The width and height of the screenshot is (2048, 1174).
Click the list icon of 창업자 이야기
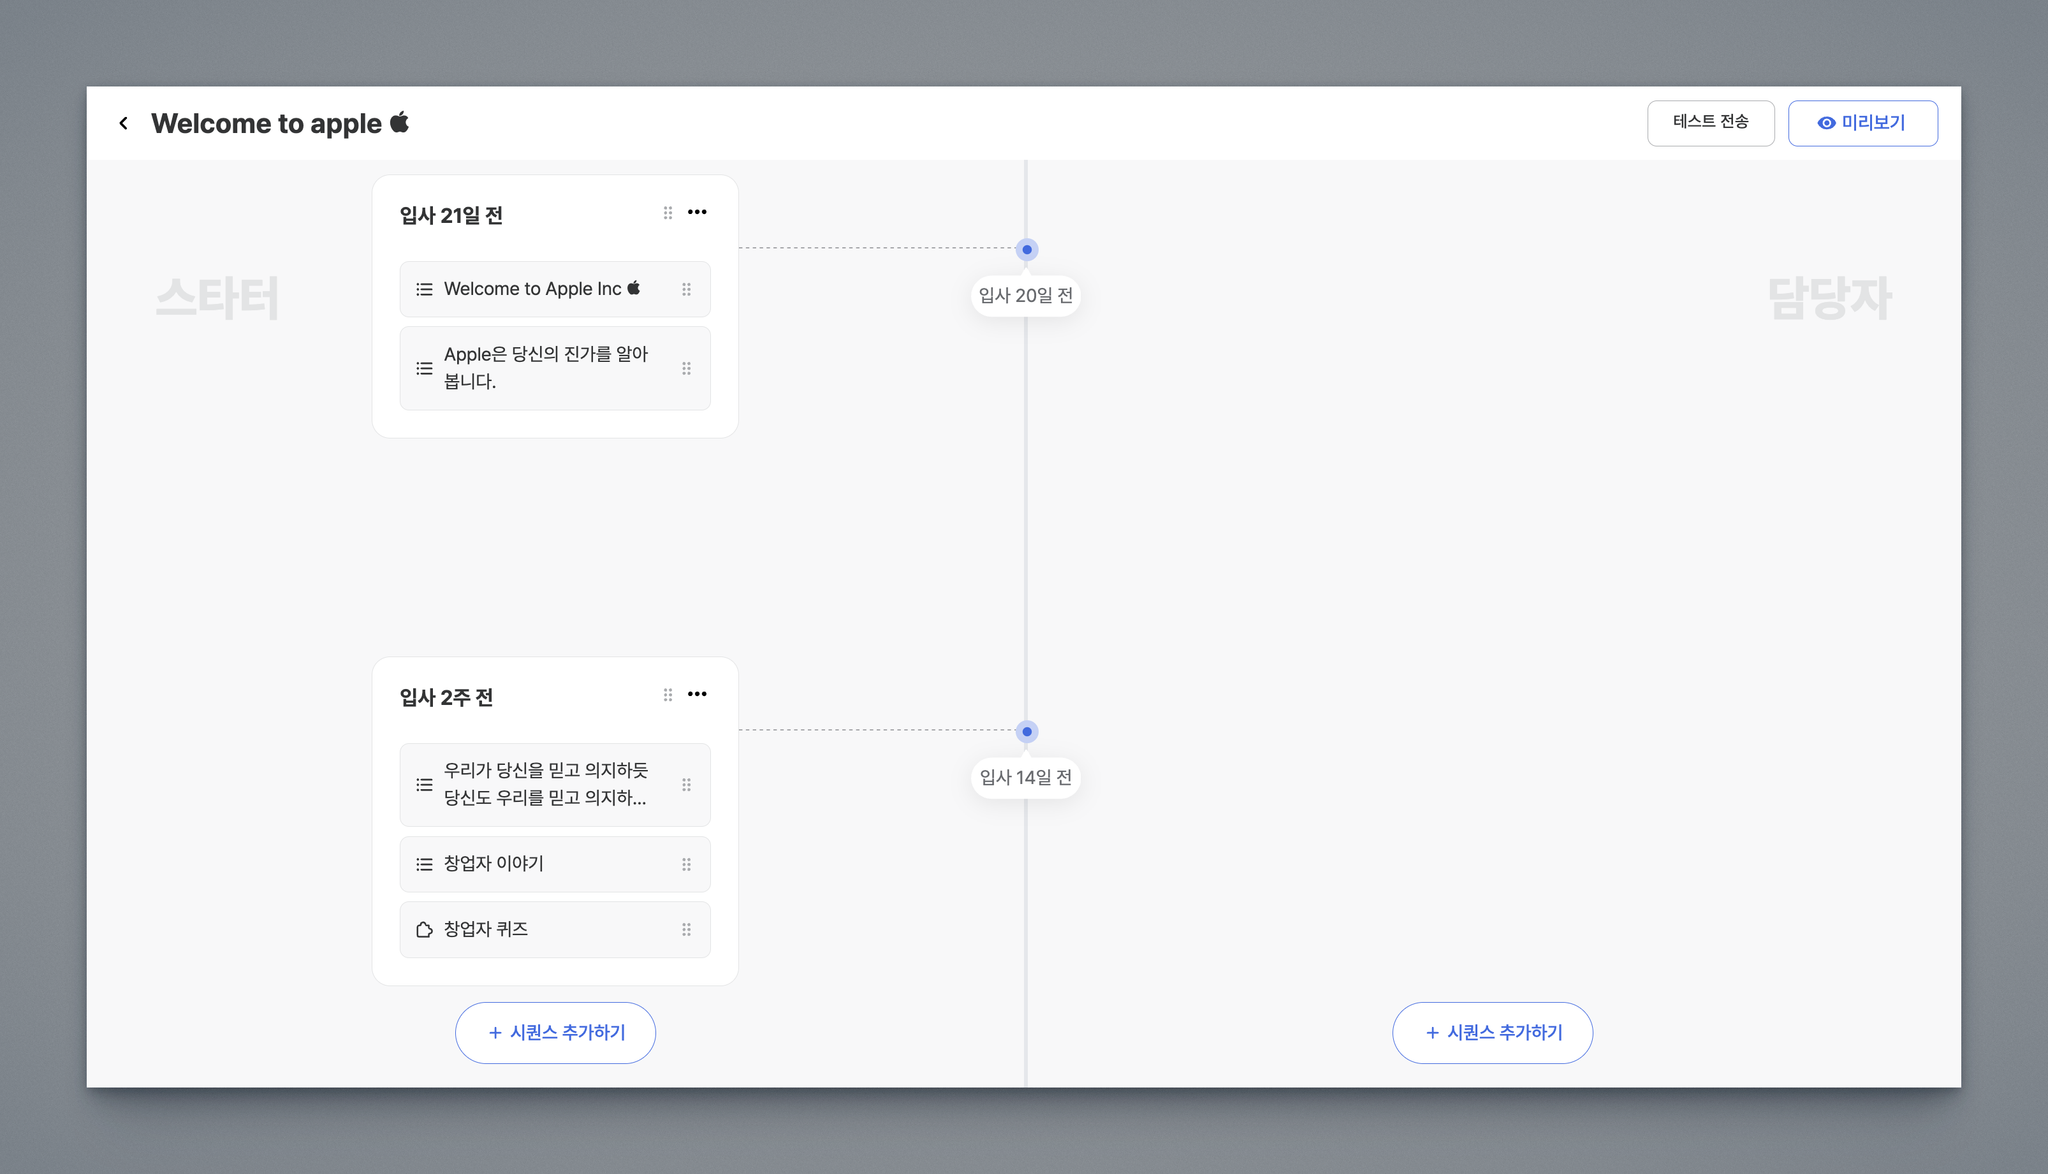pos(424,864)
